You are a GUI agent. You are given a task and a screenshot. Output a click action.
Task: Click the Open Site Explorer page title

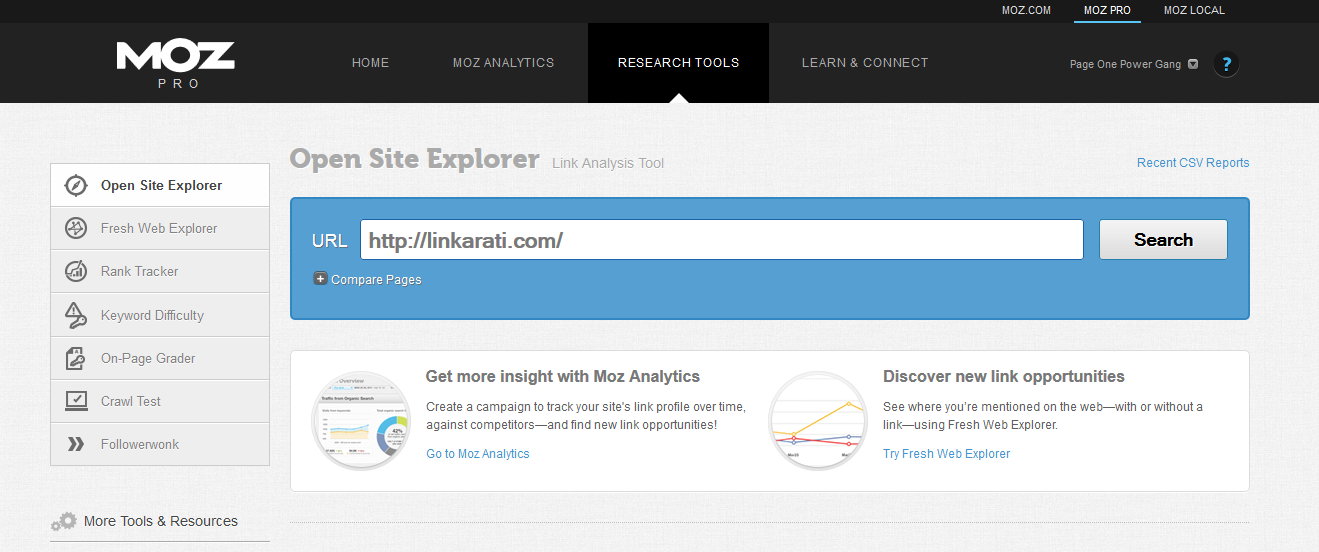pos(414,159)
